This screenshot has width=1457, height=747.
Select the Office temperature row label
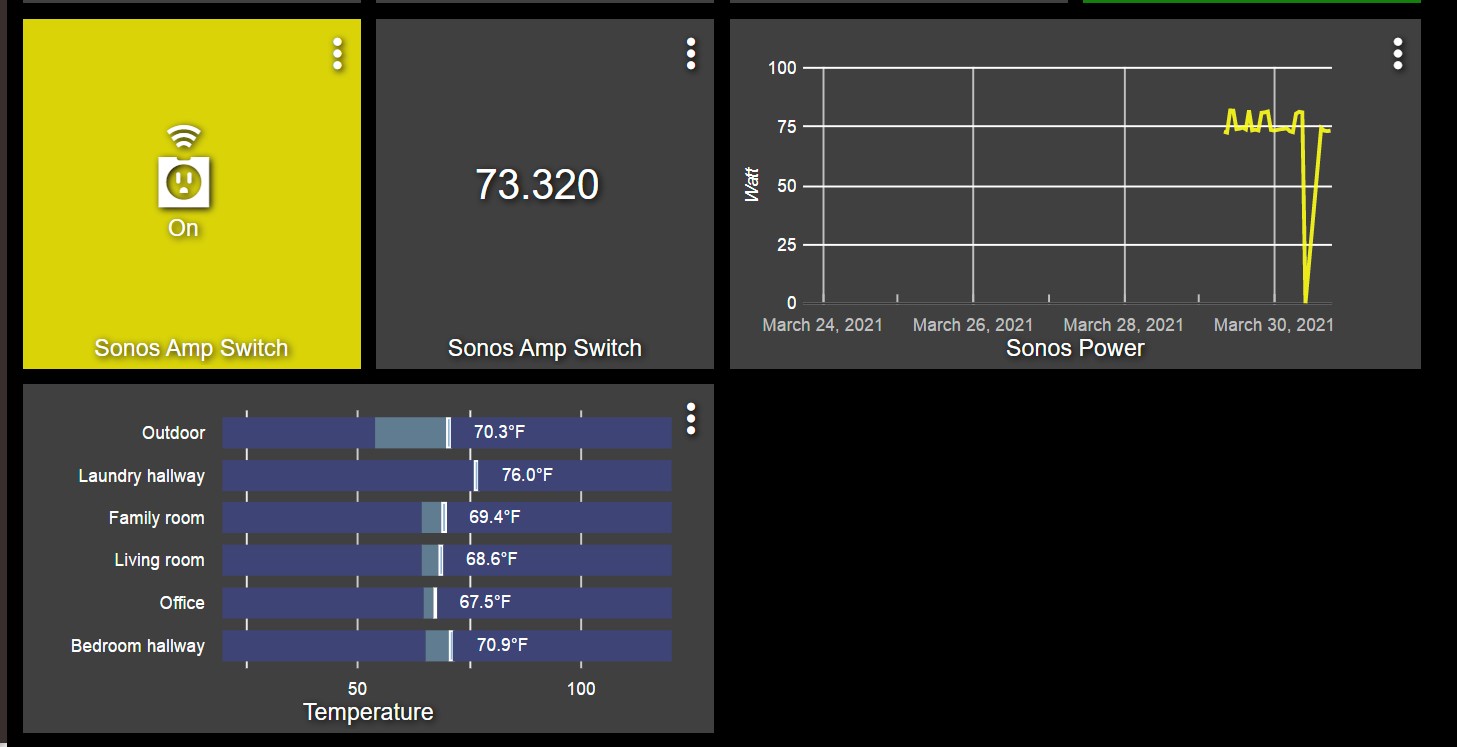point(182,603)
